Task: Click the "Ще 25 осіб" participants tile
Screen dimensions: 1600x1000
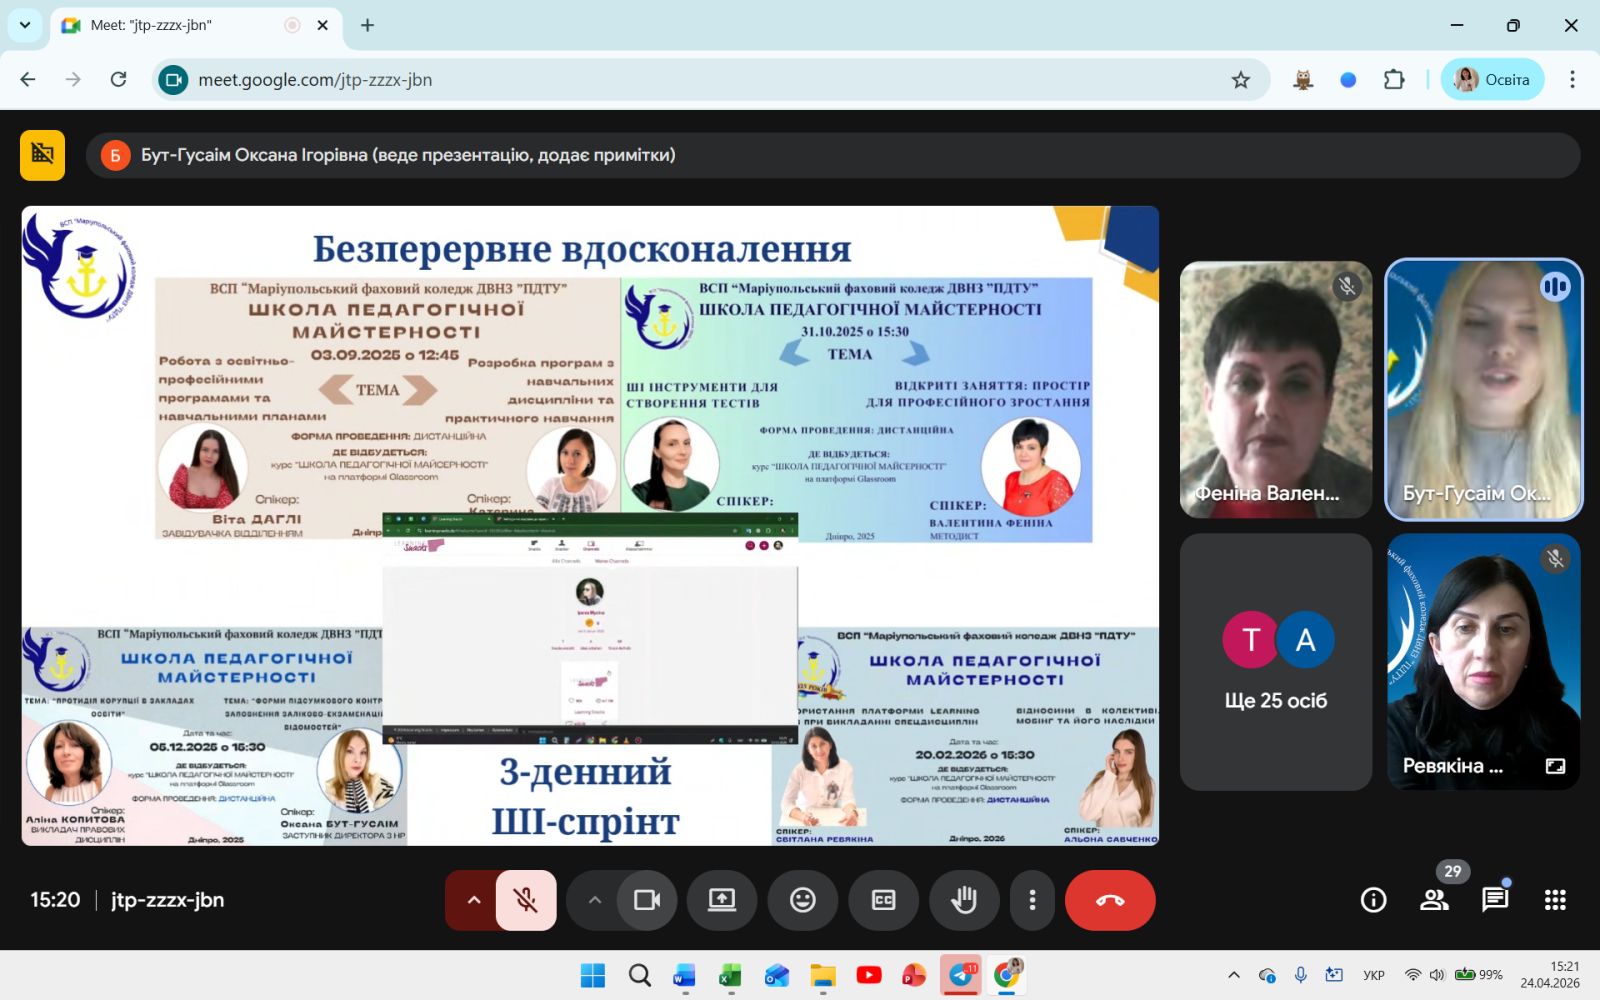Action: [x=1275, y=662]
